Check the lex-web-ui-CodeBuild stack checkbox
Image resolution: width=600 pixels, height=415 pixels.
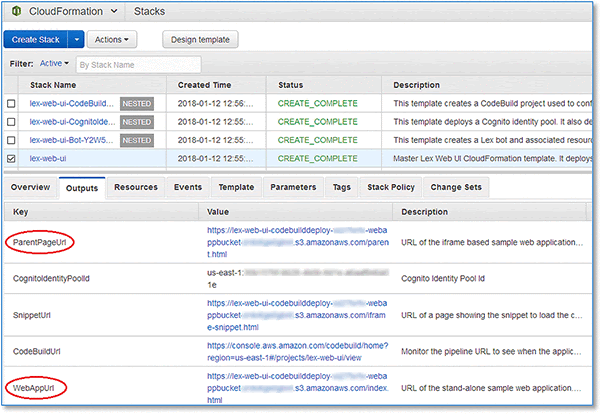click(11, 104)
